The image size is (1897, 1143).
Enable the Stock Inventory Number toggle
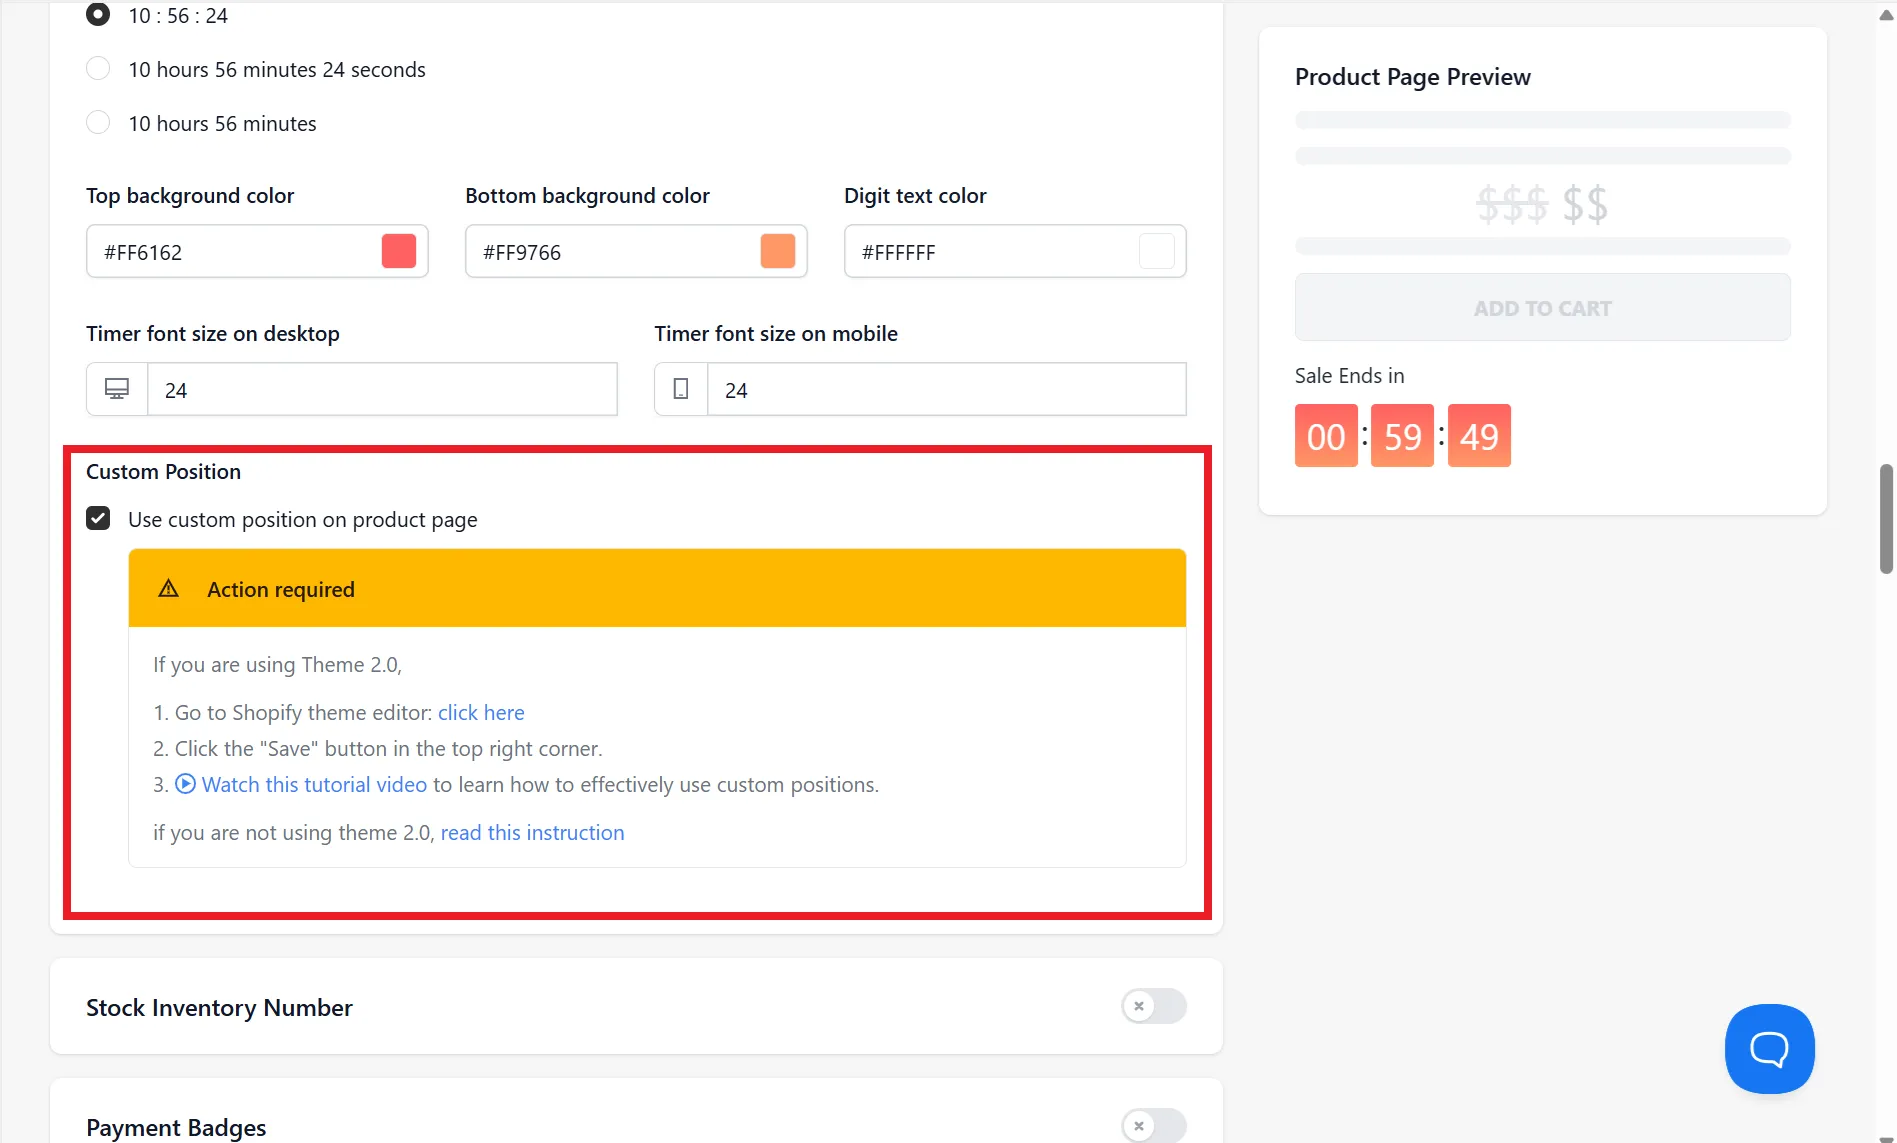click(1154, 1006)
